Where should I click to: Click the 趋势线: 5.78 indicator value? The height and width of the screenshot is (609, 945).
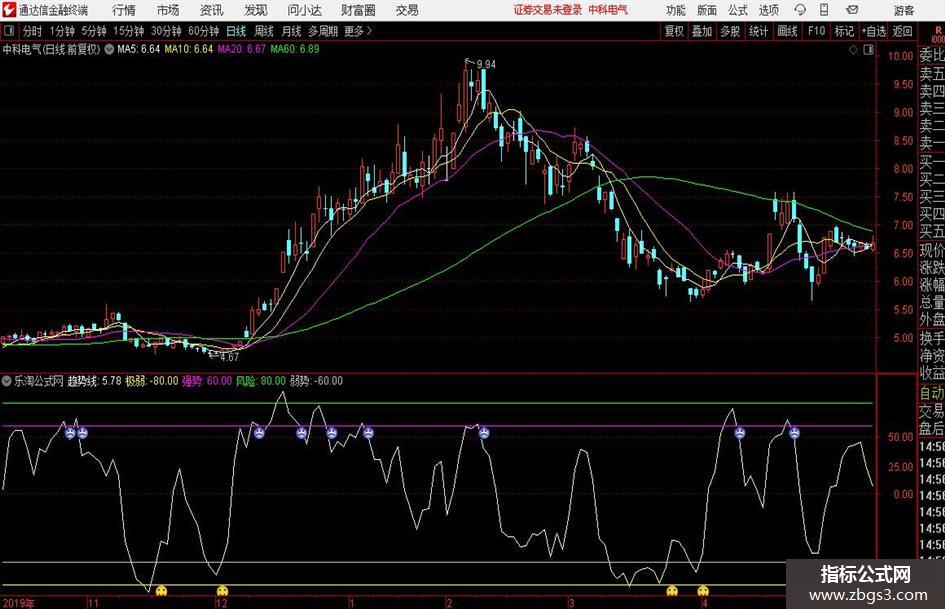94,381
